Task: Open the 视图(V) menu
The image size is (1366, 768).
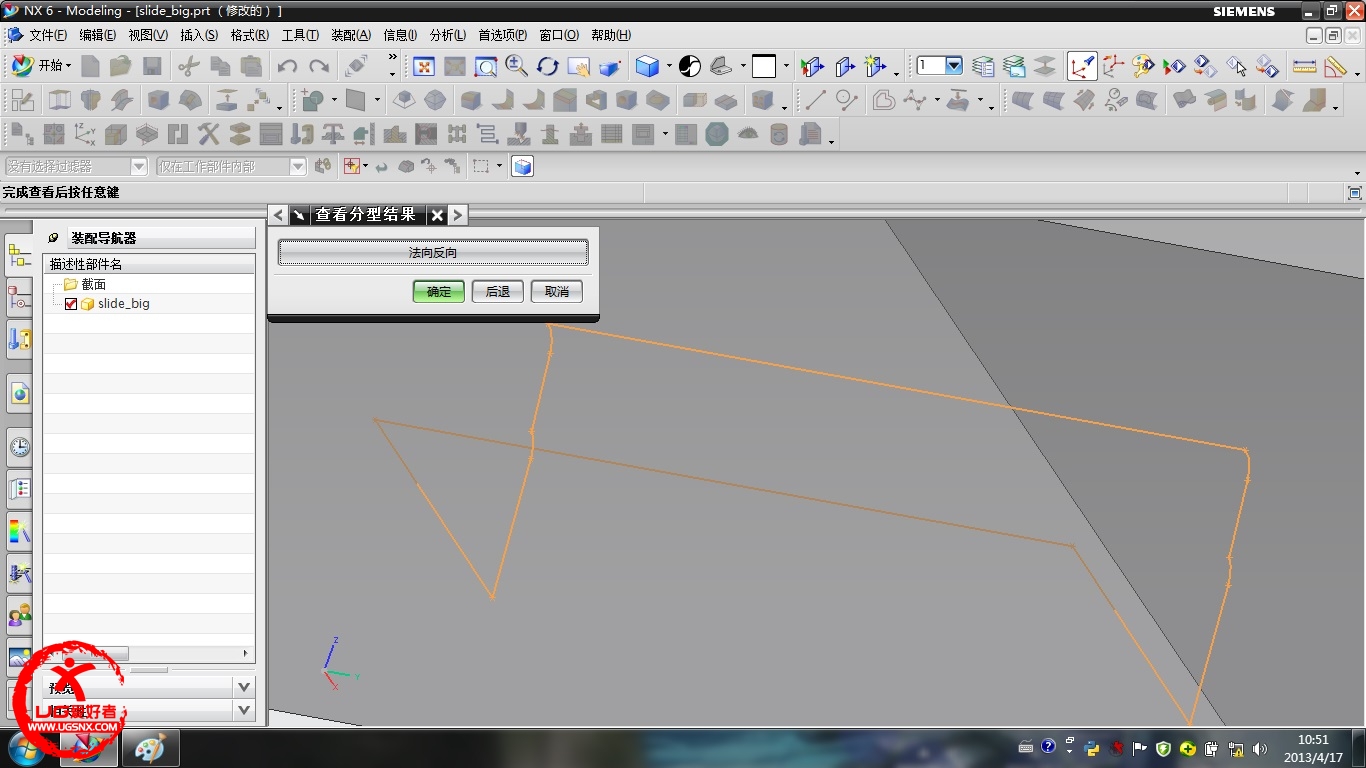Action: 148,35
